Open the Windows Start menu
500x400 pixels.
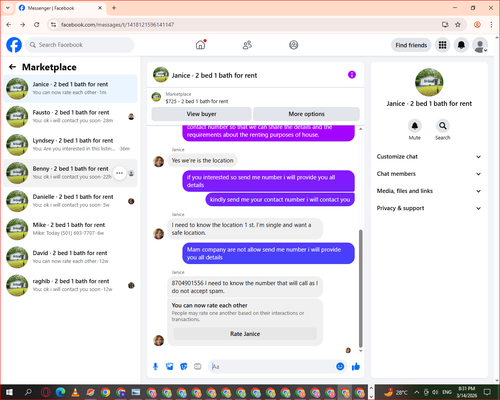(9, 392)
